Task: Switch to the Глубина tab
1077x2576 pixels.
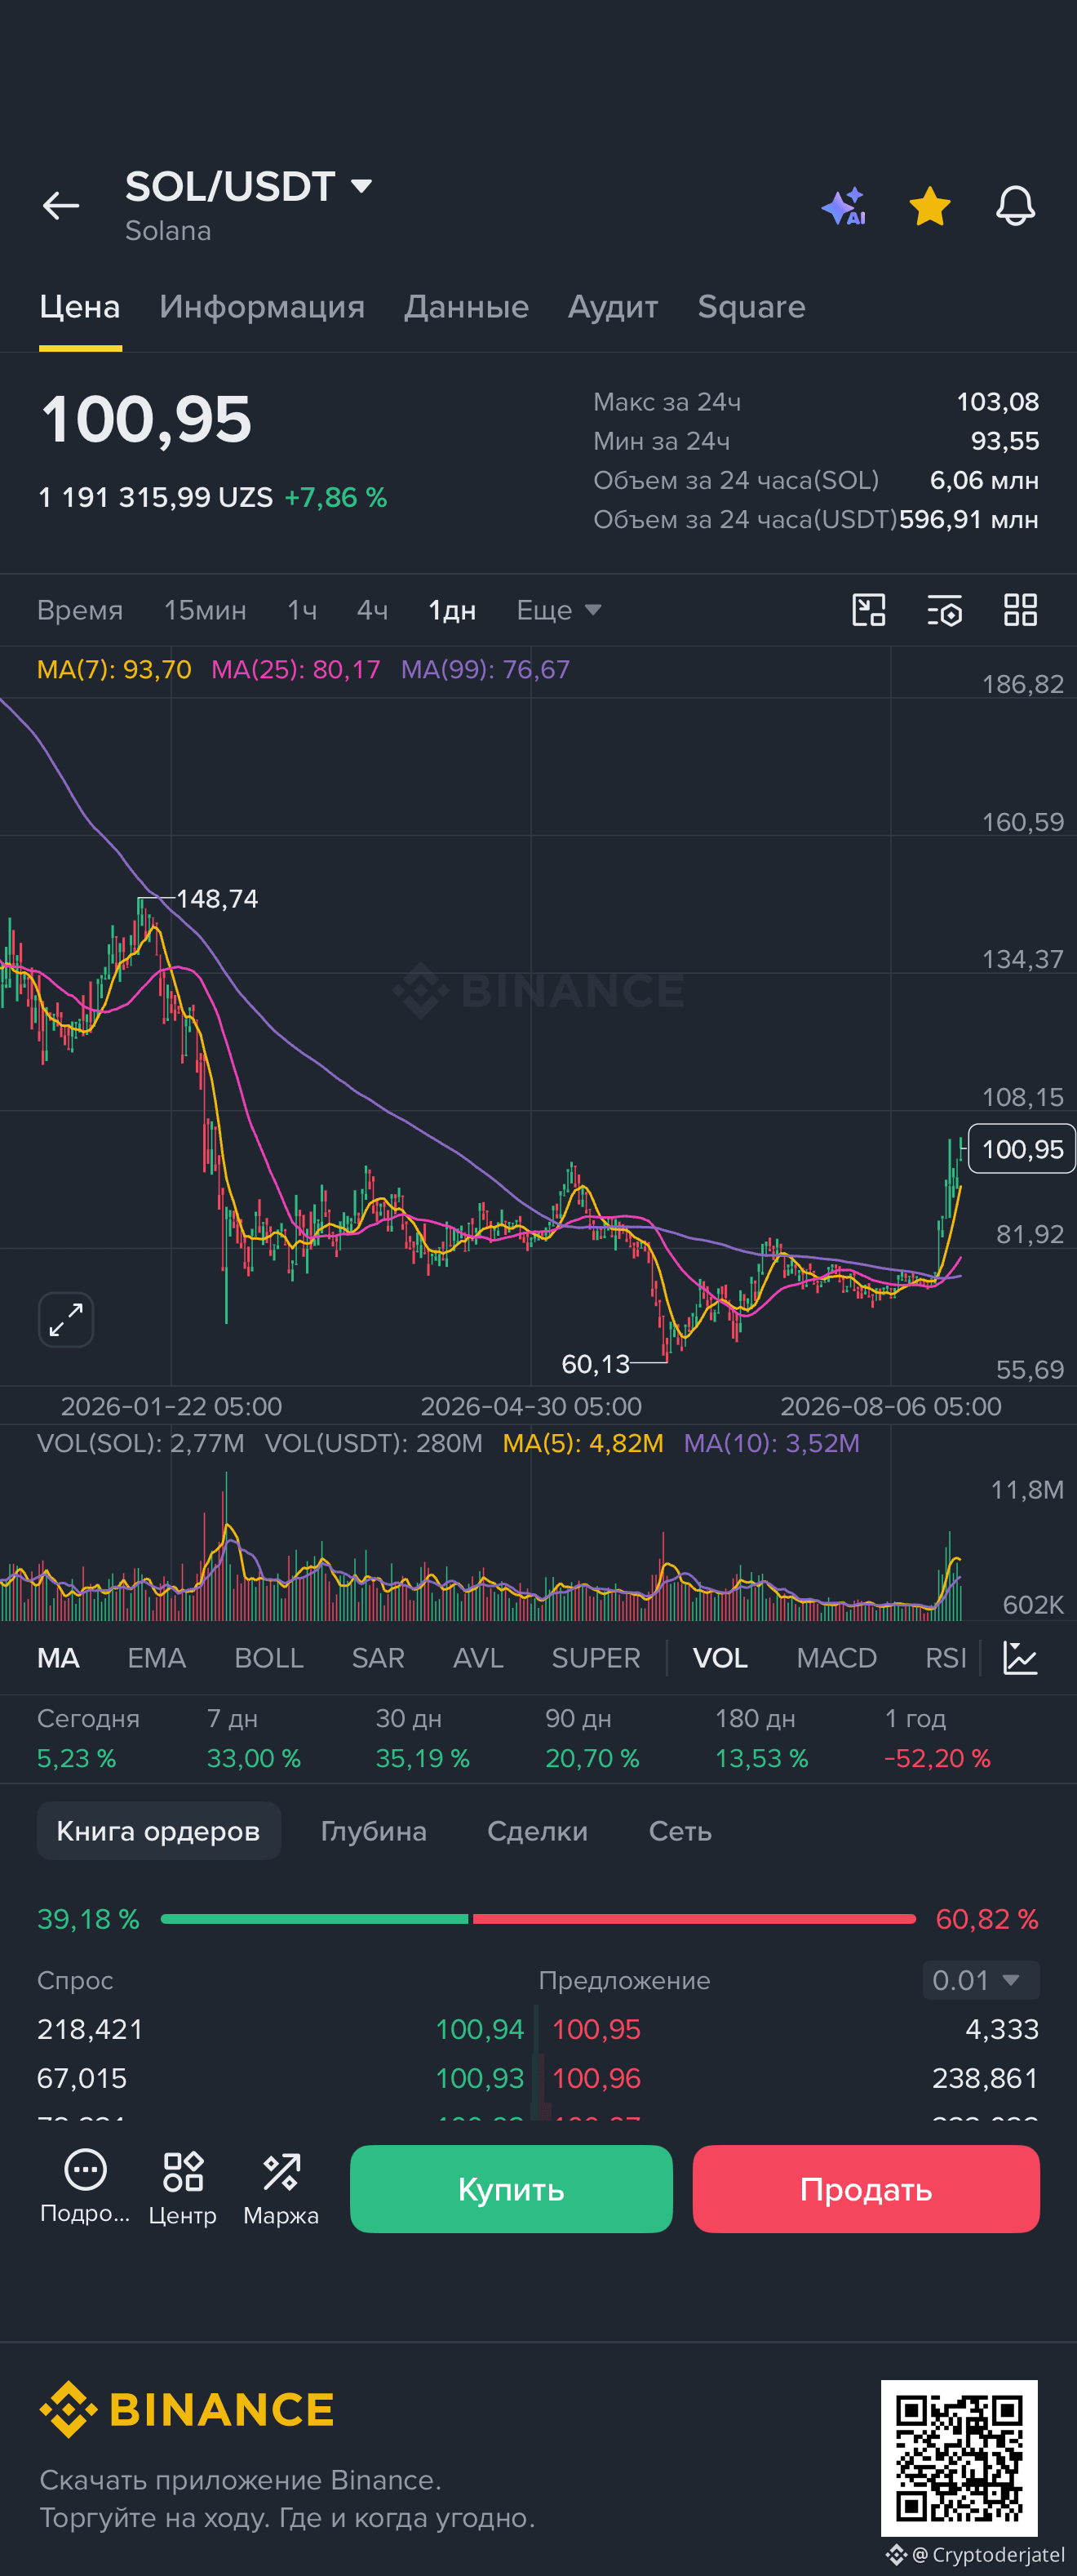Action: (373, 1831)
